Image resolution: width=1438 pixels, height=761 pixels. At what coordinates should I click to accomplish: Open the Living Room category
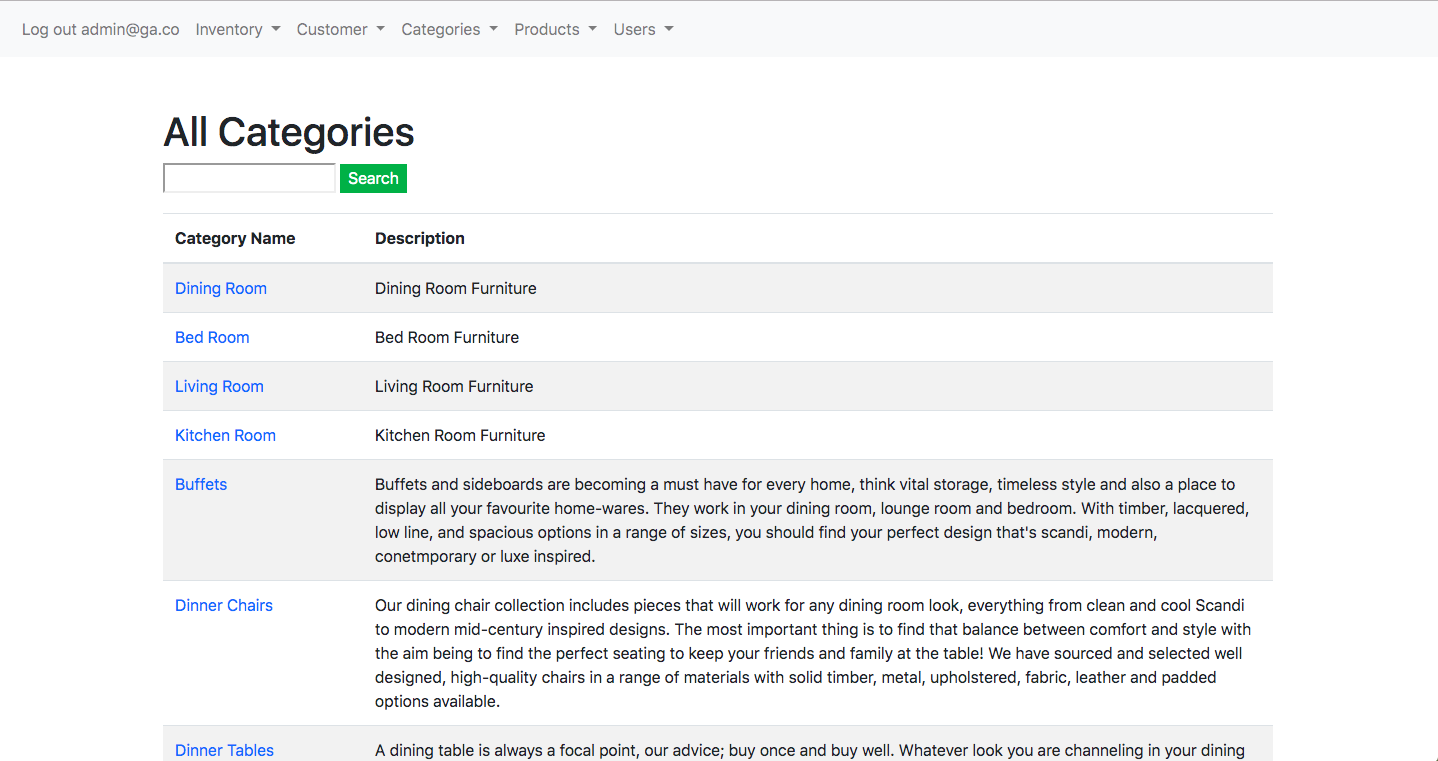click(219, 386)
